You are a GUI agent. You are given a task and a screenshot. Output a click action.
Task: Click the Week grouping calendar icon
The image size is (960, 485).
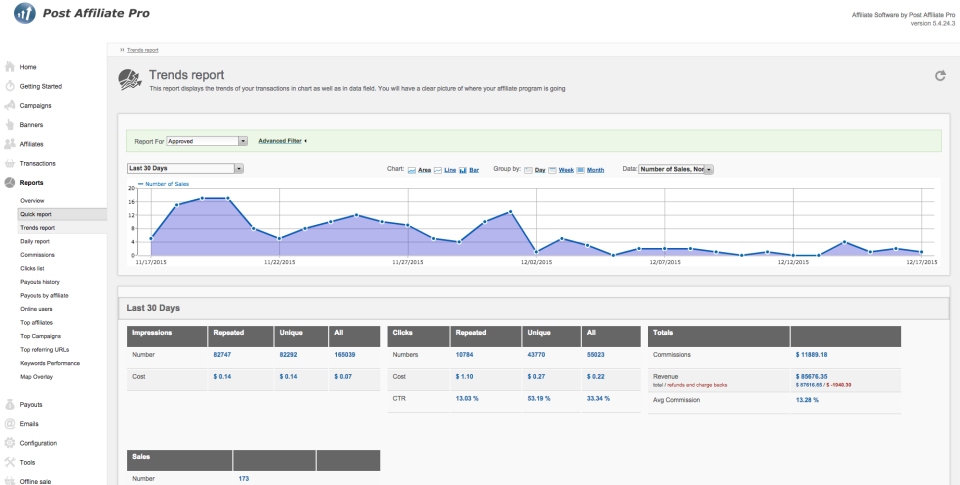coord(552,170)
